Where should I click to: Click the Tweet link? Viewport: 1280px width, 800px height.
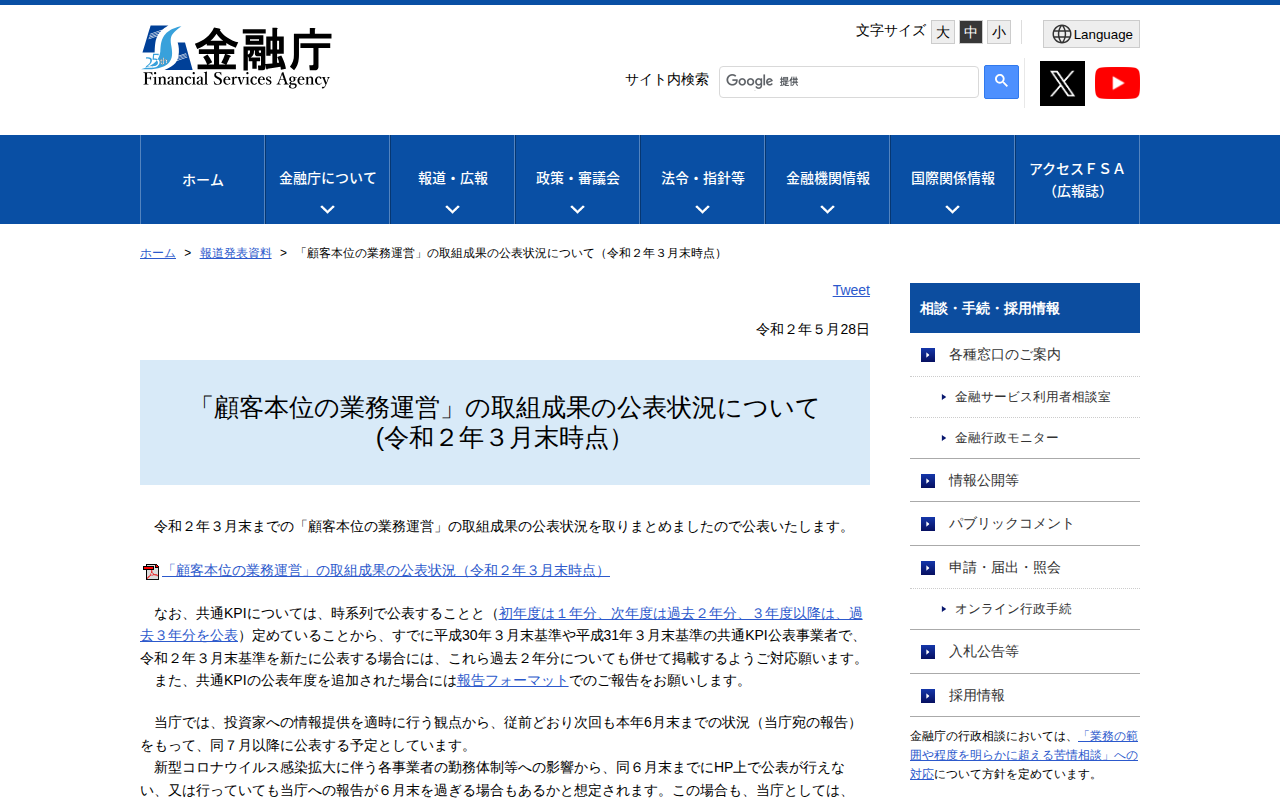[x=851, y=290]
